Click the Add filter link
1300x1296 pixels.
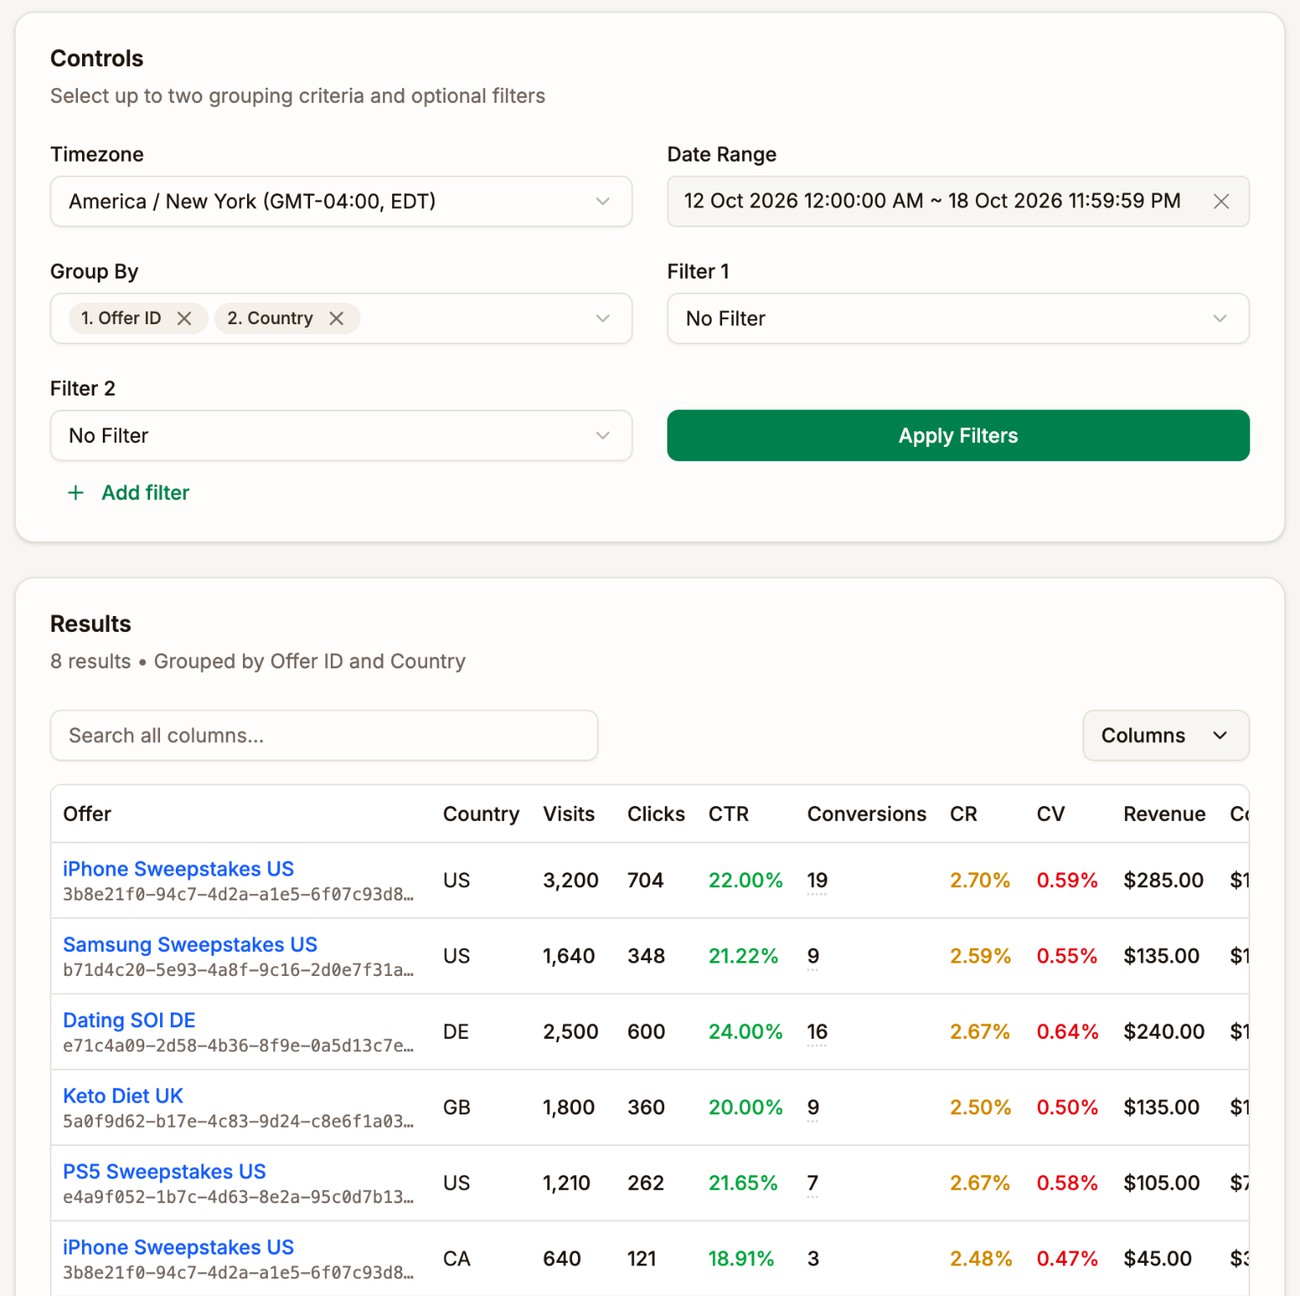145,492
